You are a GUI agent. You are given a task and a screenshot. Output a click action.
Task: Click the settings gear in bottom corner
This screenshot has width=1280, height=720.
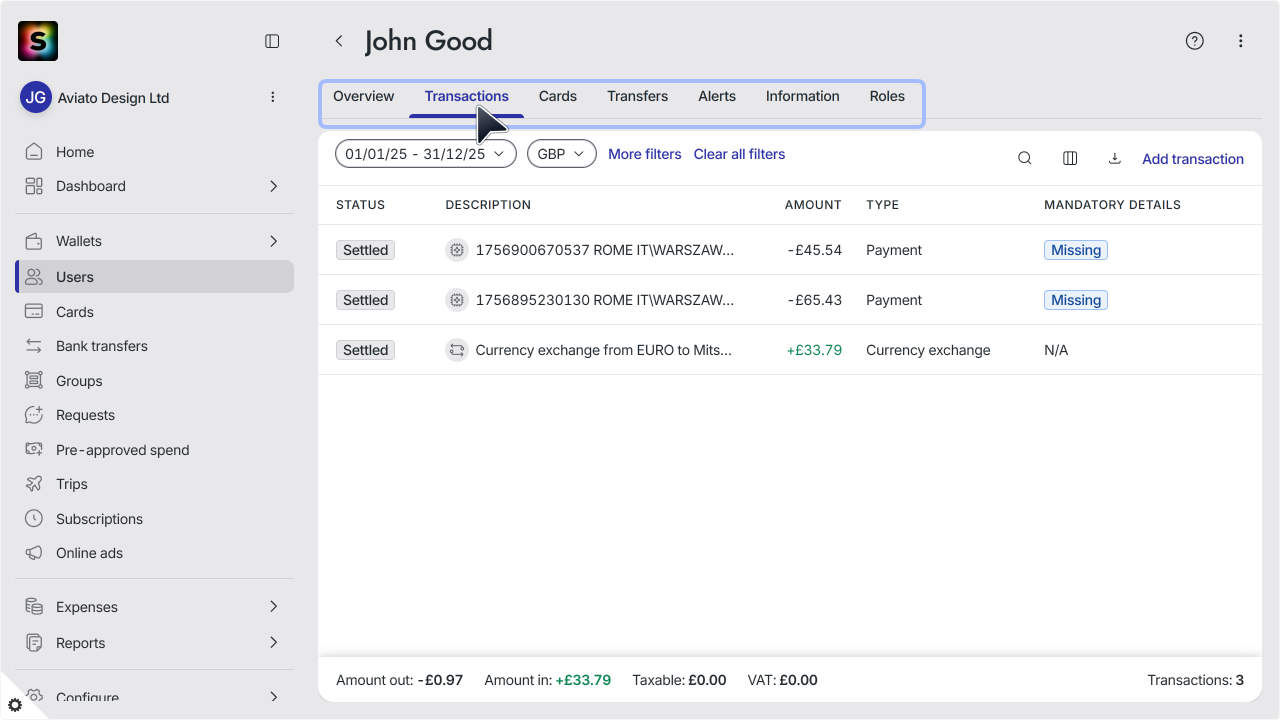pos(14,705)
